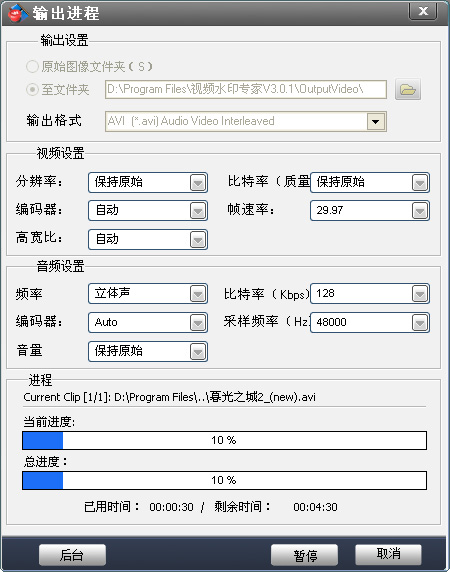Click the app logo icon in title bar

click(18, 13)
